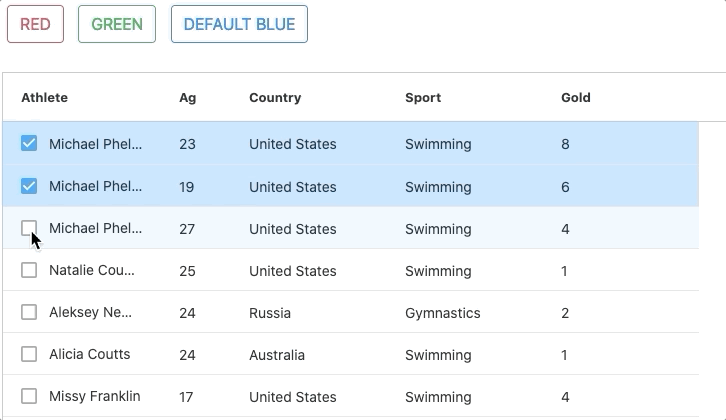Uncheck the age 19 Michael Phelps row

coord(29,186)
